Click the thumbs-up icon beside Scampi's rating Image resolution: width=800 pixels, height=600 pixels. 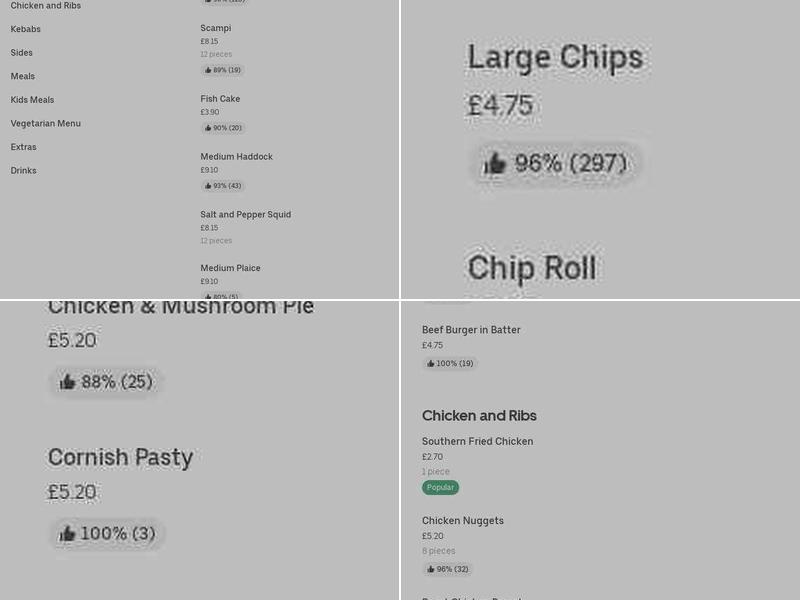(x=206, y=70)
